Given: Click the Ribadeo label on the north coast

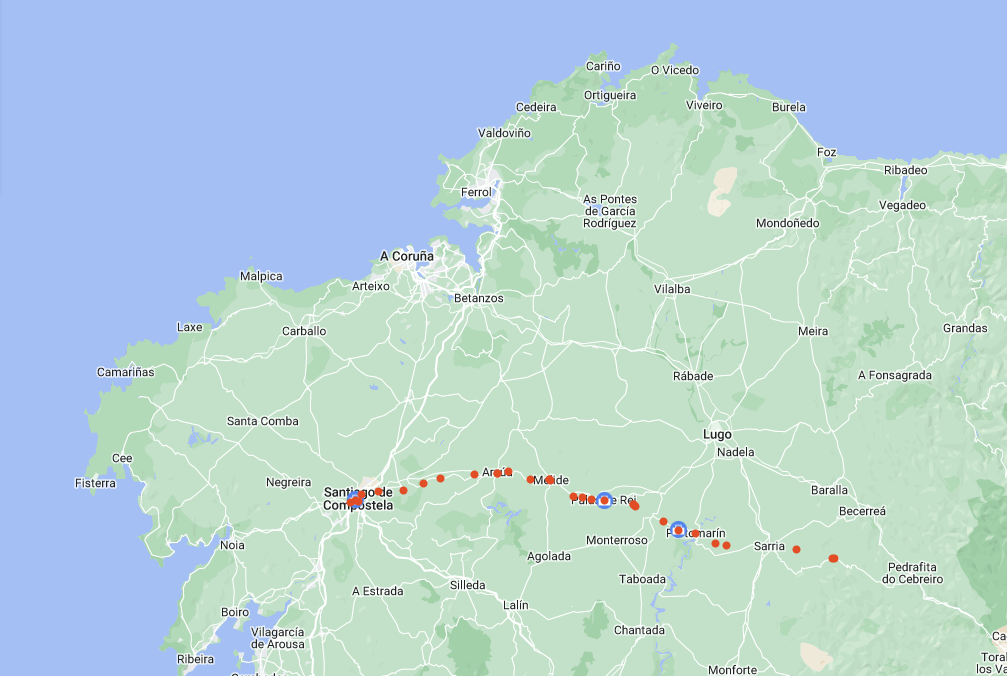Looking at the screenshot, I should tap(906, 170).
